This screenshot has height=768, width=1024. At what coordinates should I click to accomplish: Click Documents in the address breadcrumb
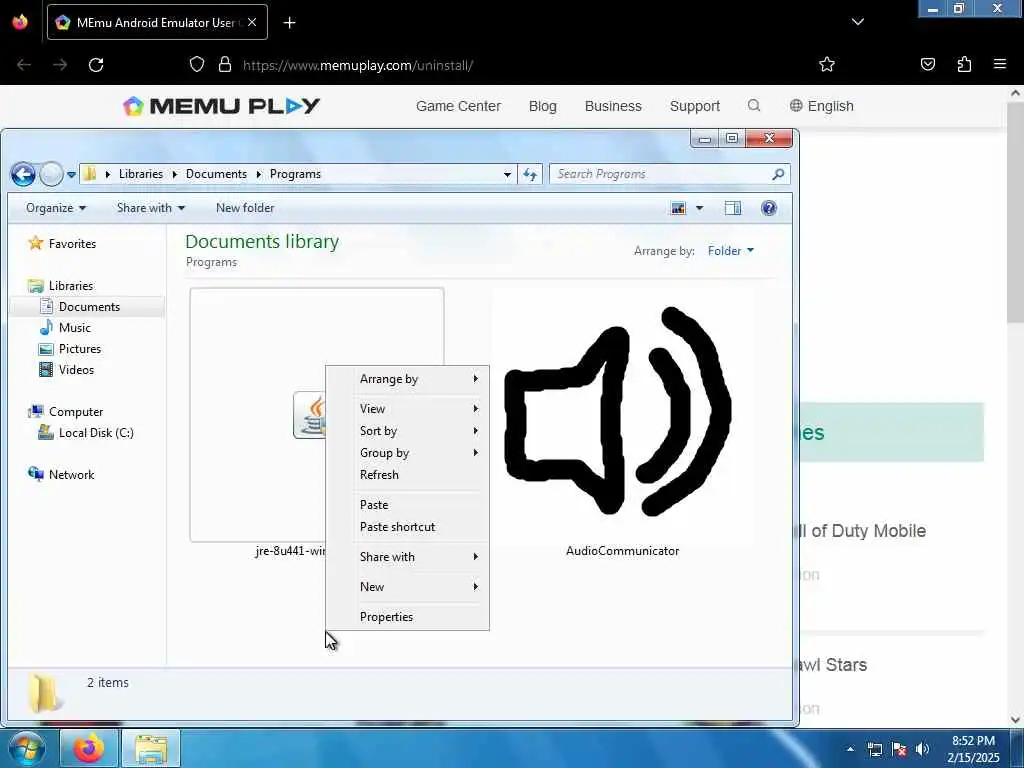click(x=216, y=174)
